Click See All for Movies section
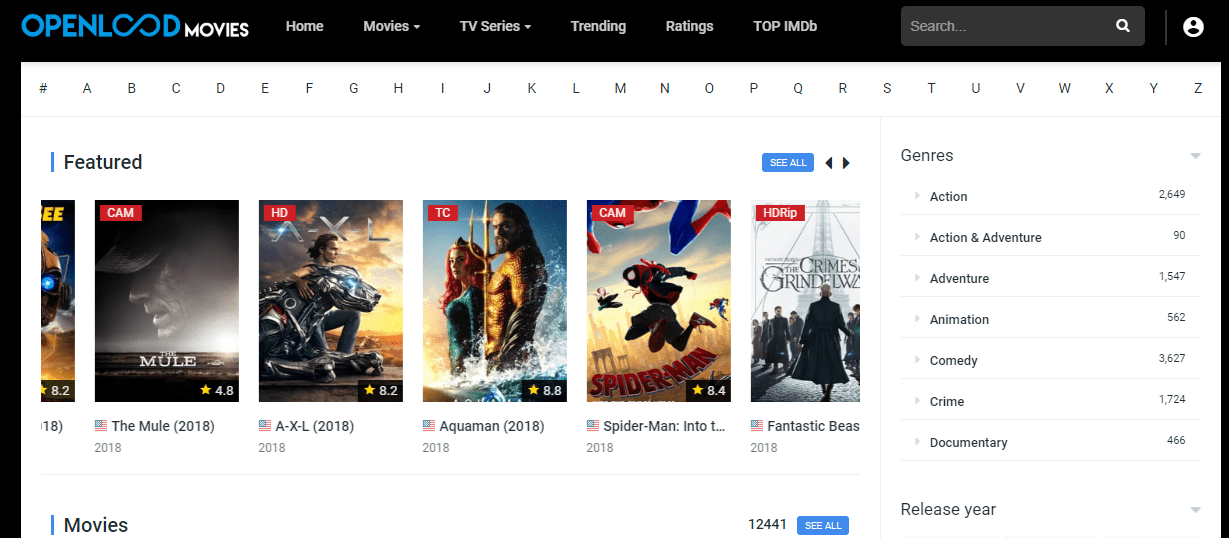 [823, 526]
